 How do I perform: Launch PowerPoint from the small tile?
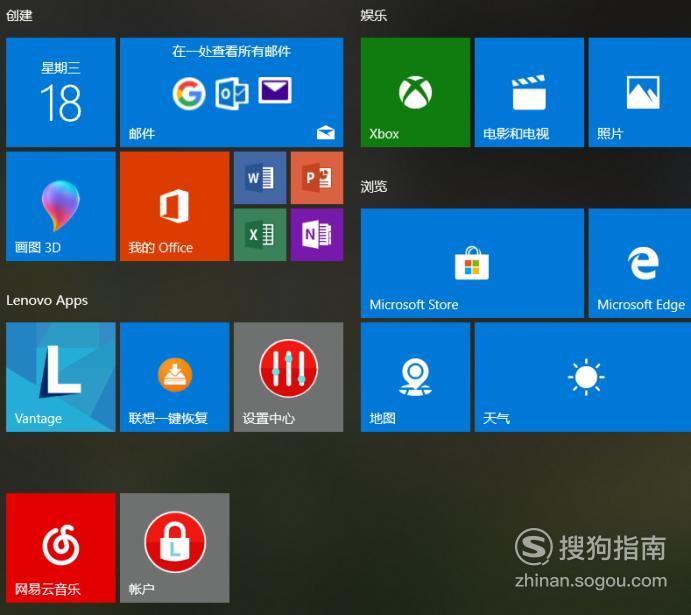coord(317,178)
